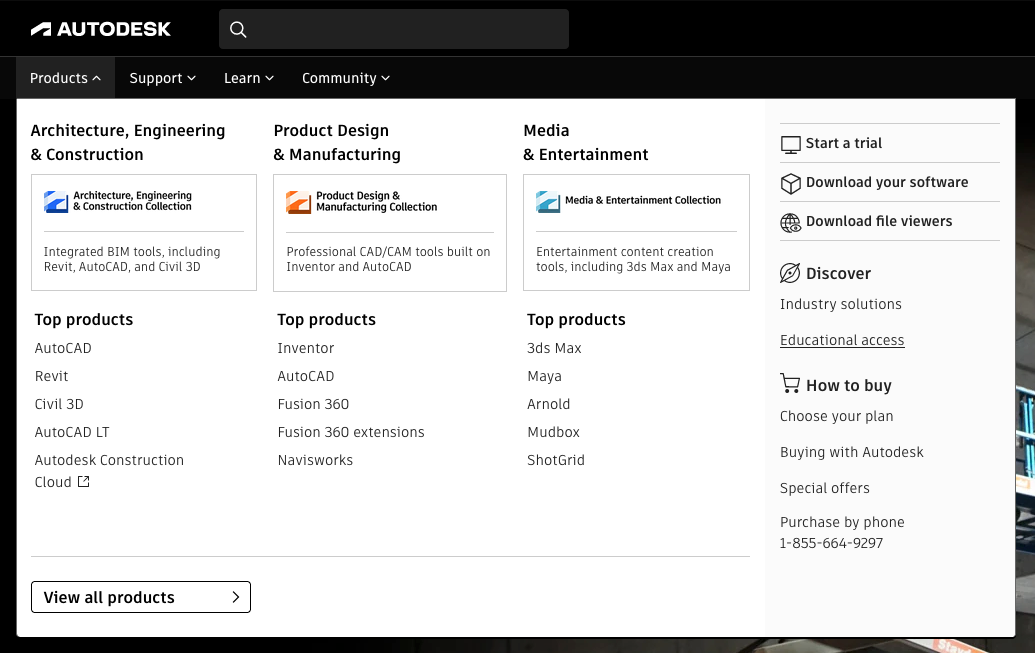Click the Media & Entertainment heading

pyautogui.click(x=585, y=143)
